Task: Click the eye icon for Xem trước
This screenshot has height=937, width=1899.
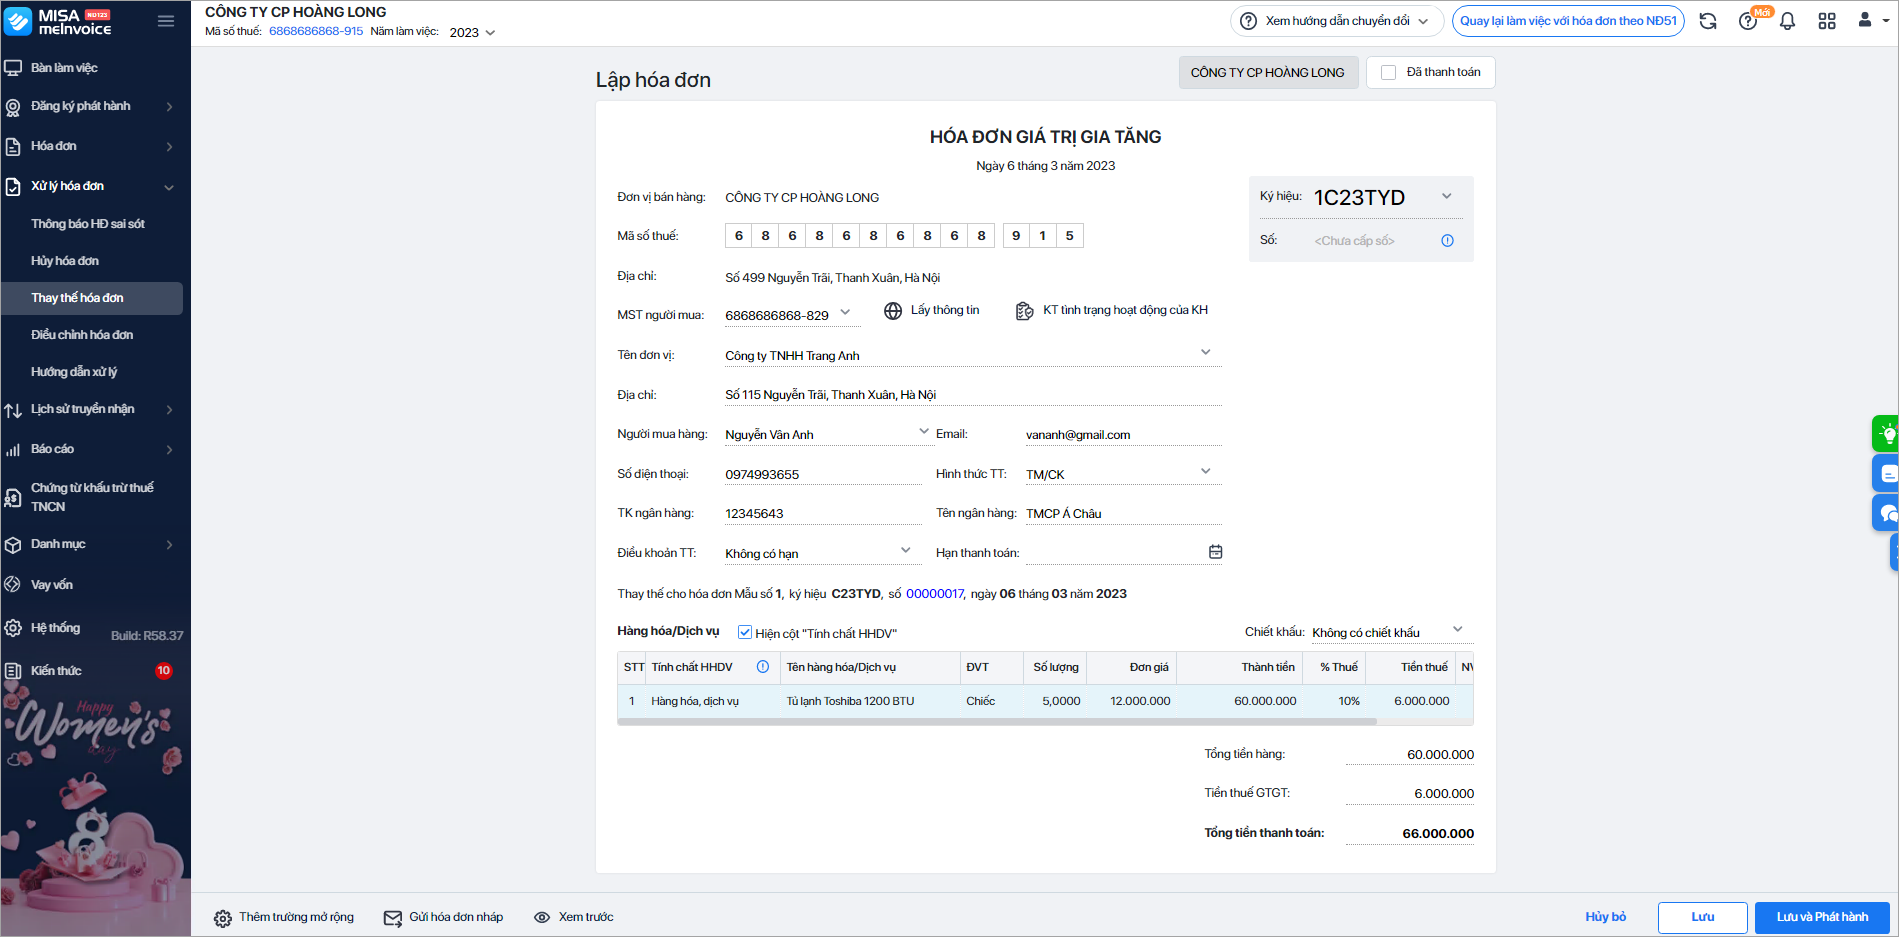Action: pyautogui.click(x=542, y=917)
